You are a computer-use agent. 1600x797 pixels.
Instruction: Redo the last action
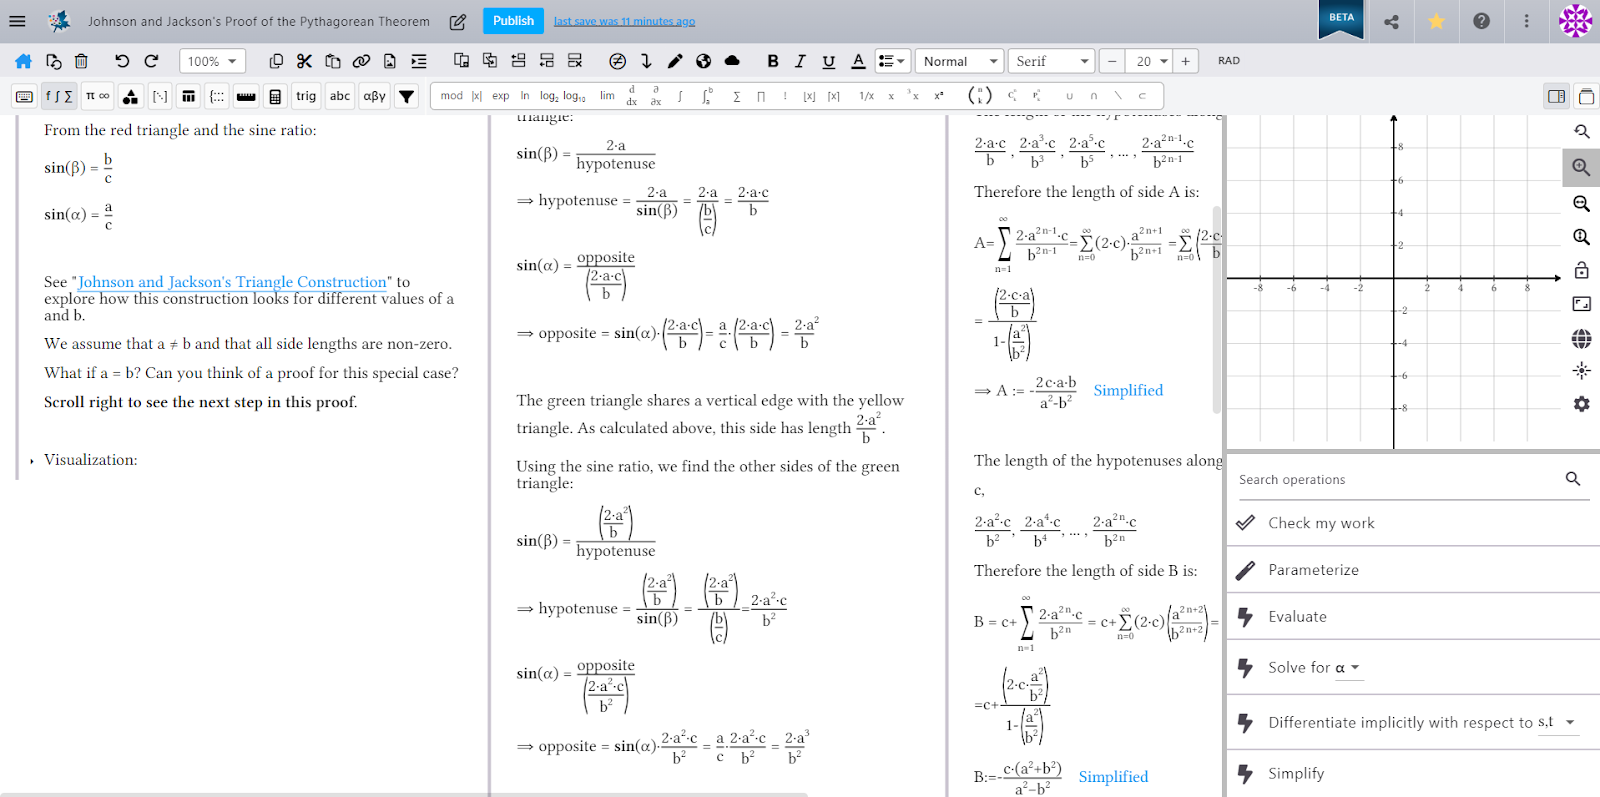(151, 61)
